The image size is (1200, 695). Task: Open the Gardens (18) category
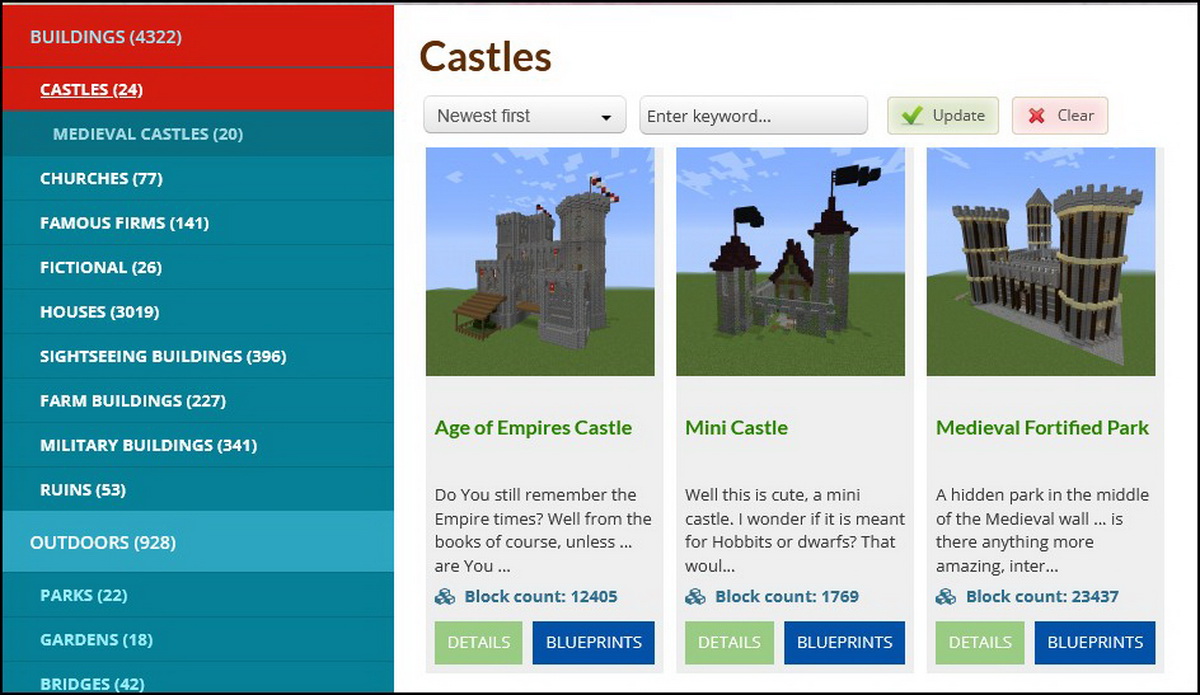198,639
